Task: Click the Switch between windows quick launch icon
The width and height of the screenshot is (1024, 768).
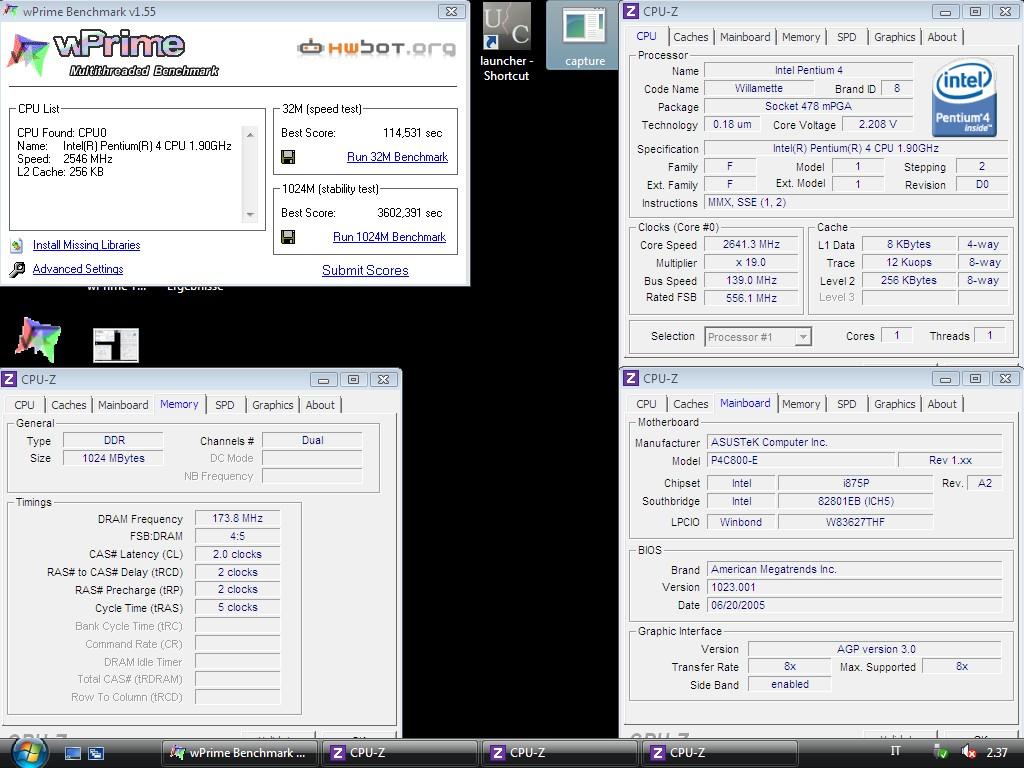Action: coord(96,753)
